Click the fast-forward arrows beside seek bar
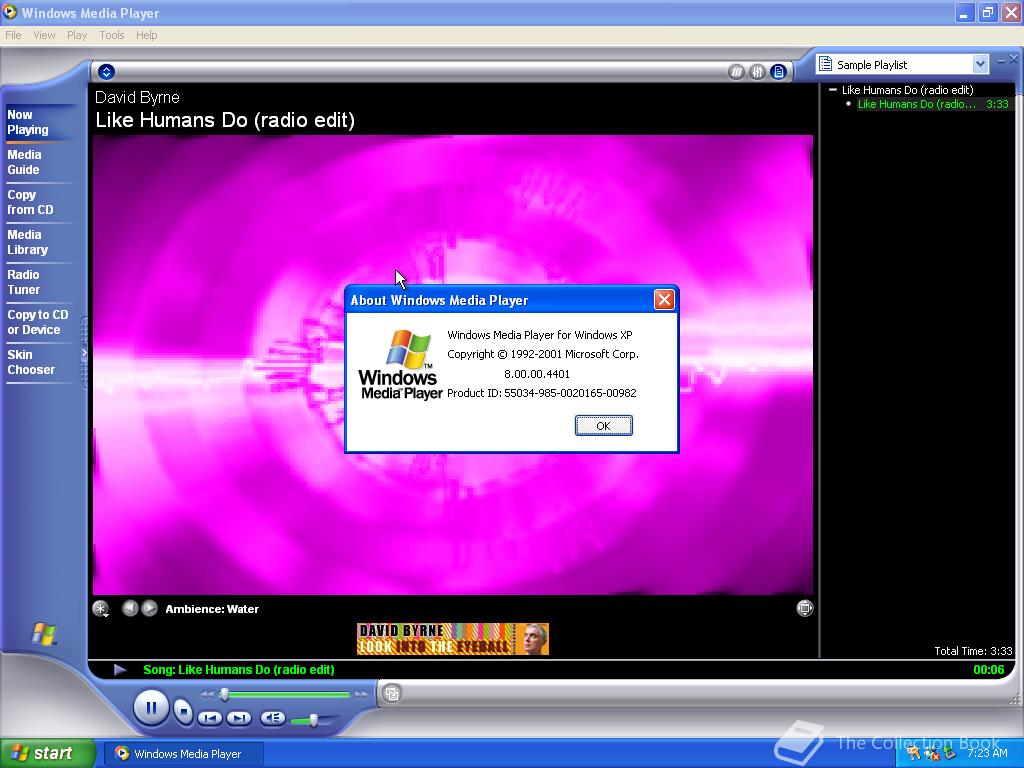The width and height of the screenshot is (1024, 768). coord(360,694)
